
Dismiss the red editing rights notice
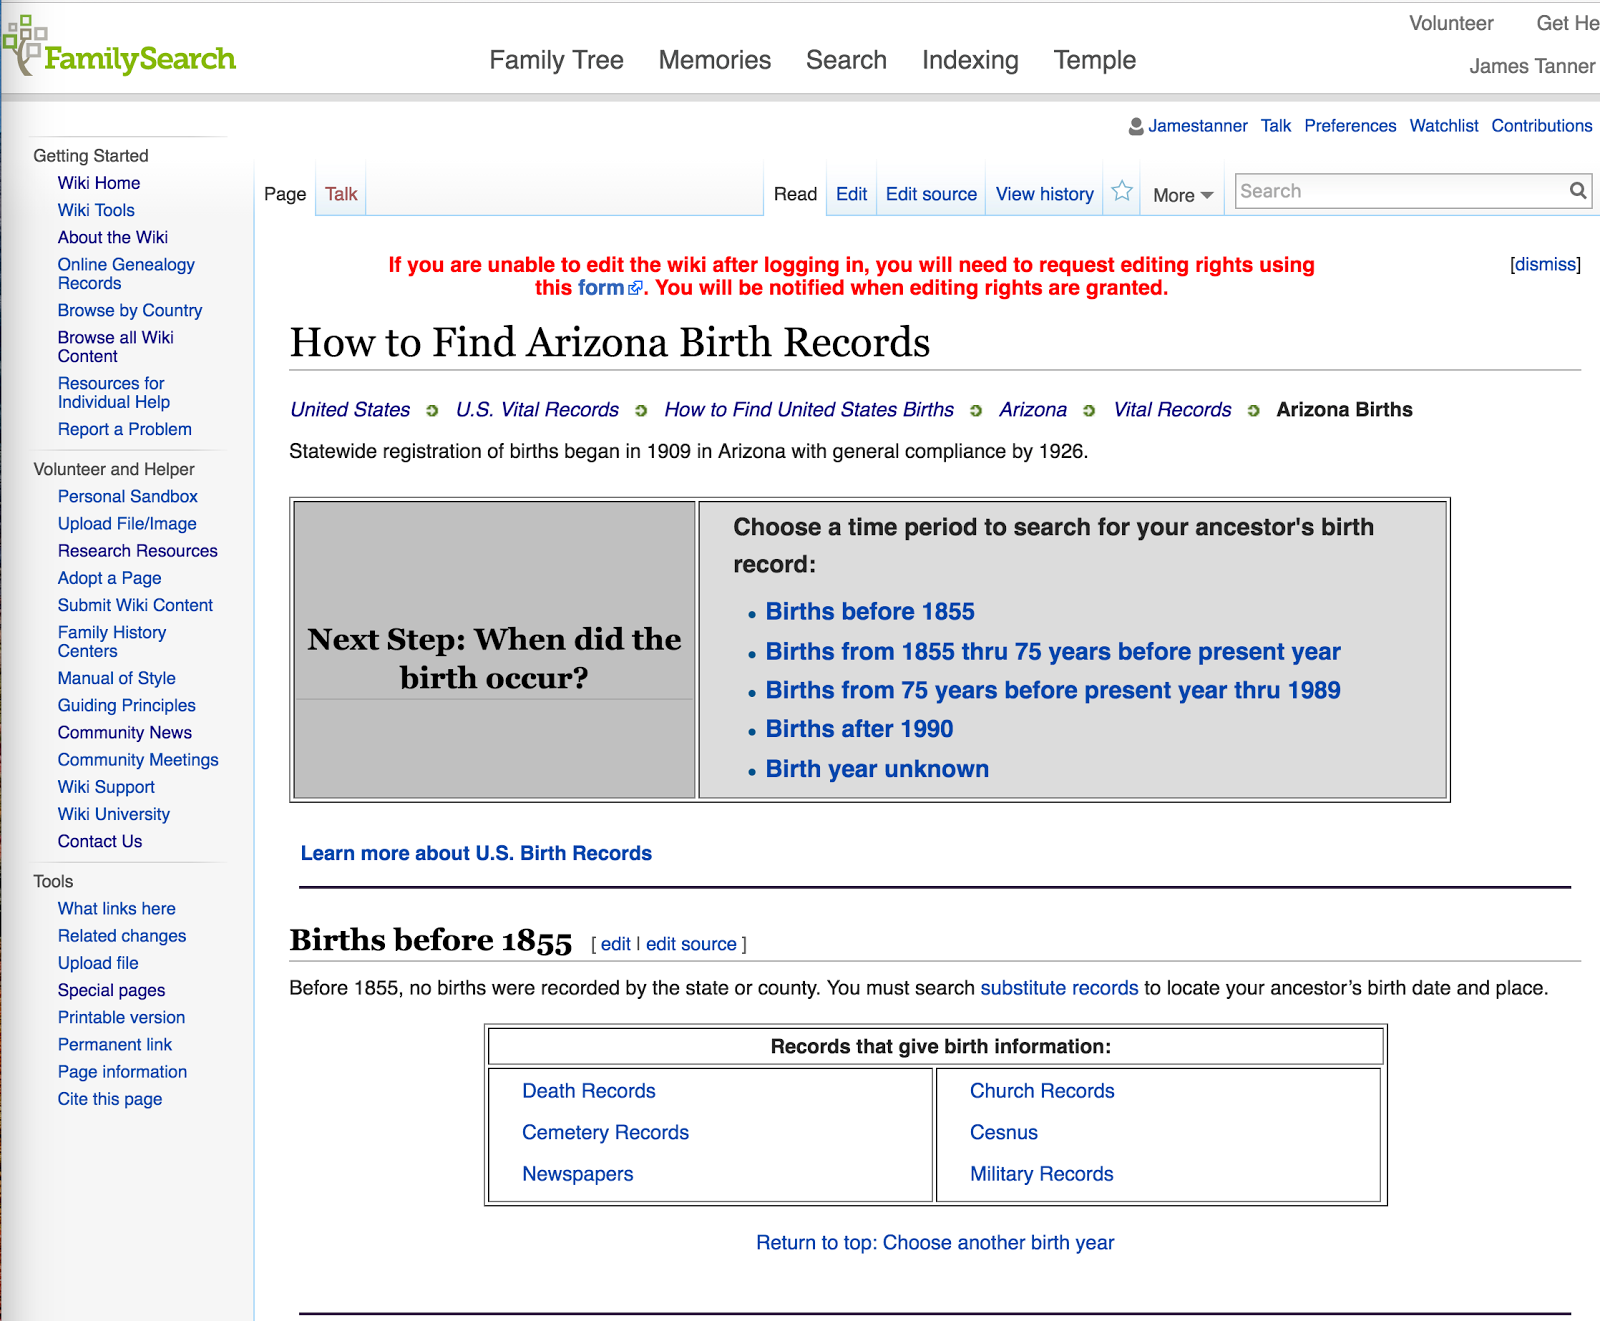point(1544,264)
